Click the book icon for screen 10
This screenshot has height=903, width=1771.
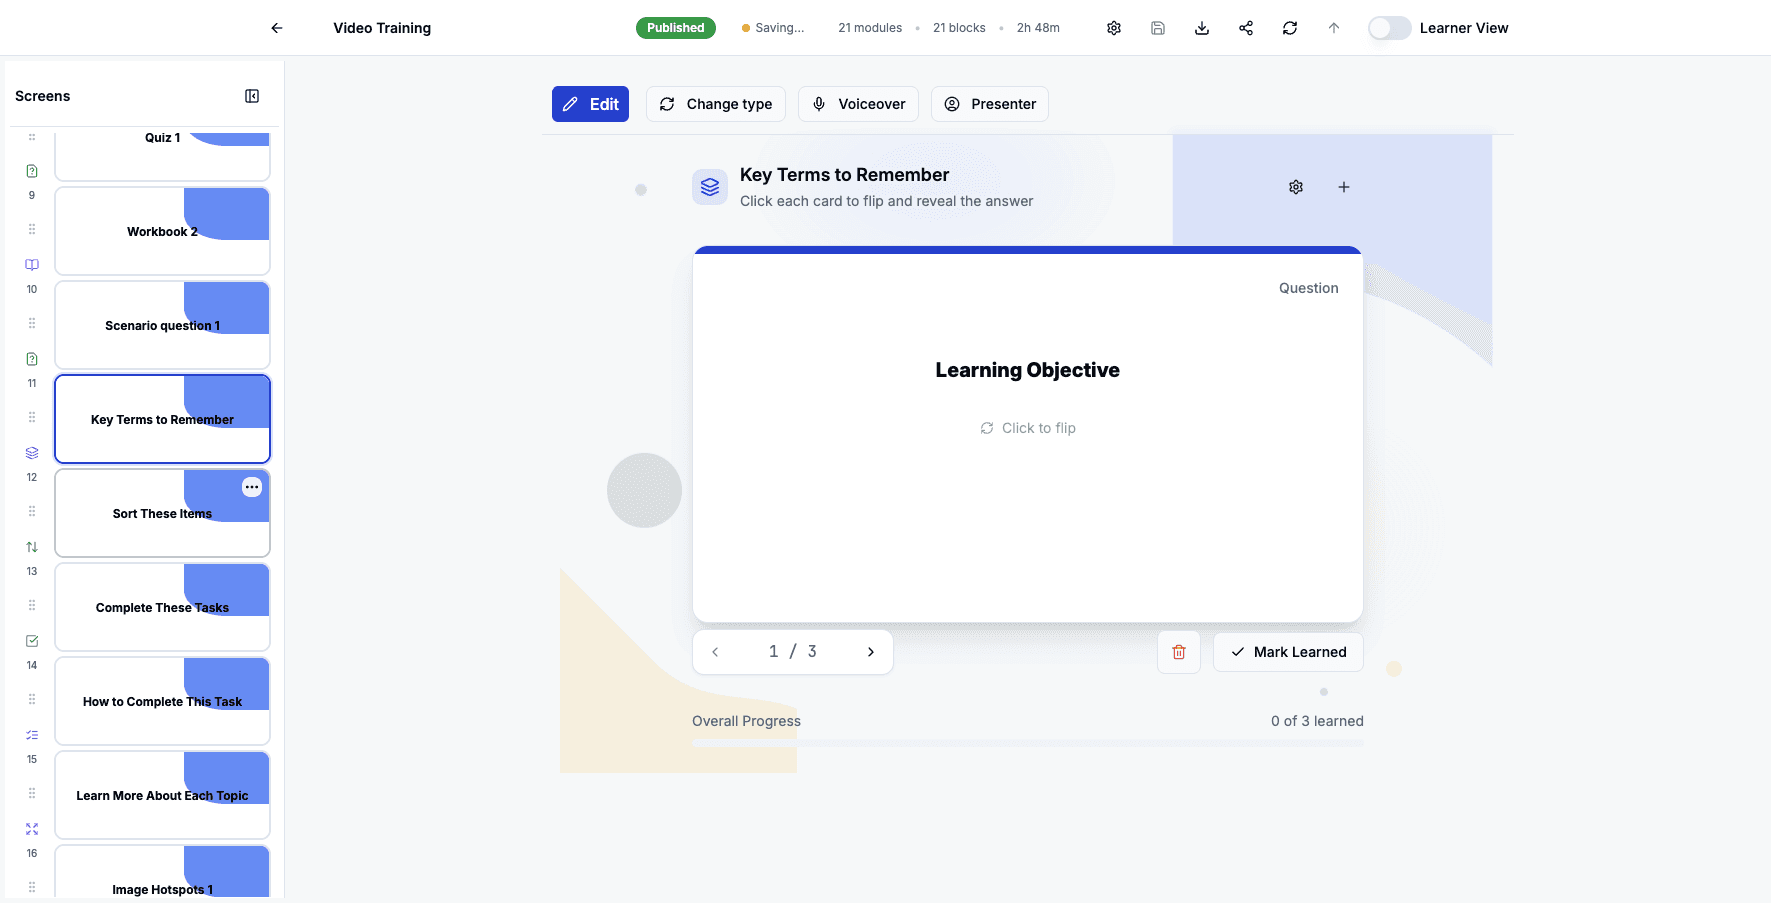point(32,265)
